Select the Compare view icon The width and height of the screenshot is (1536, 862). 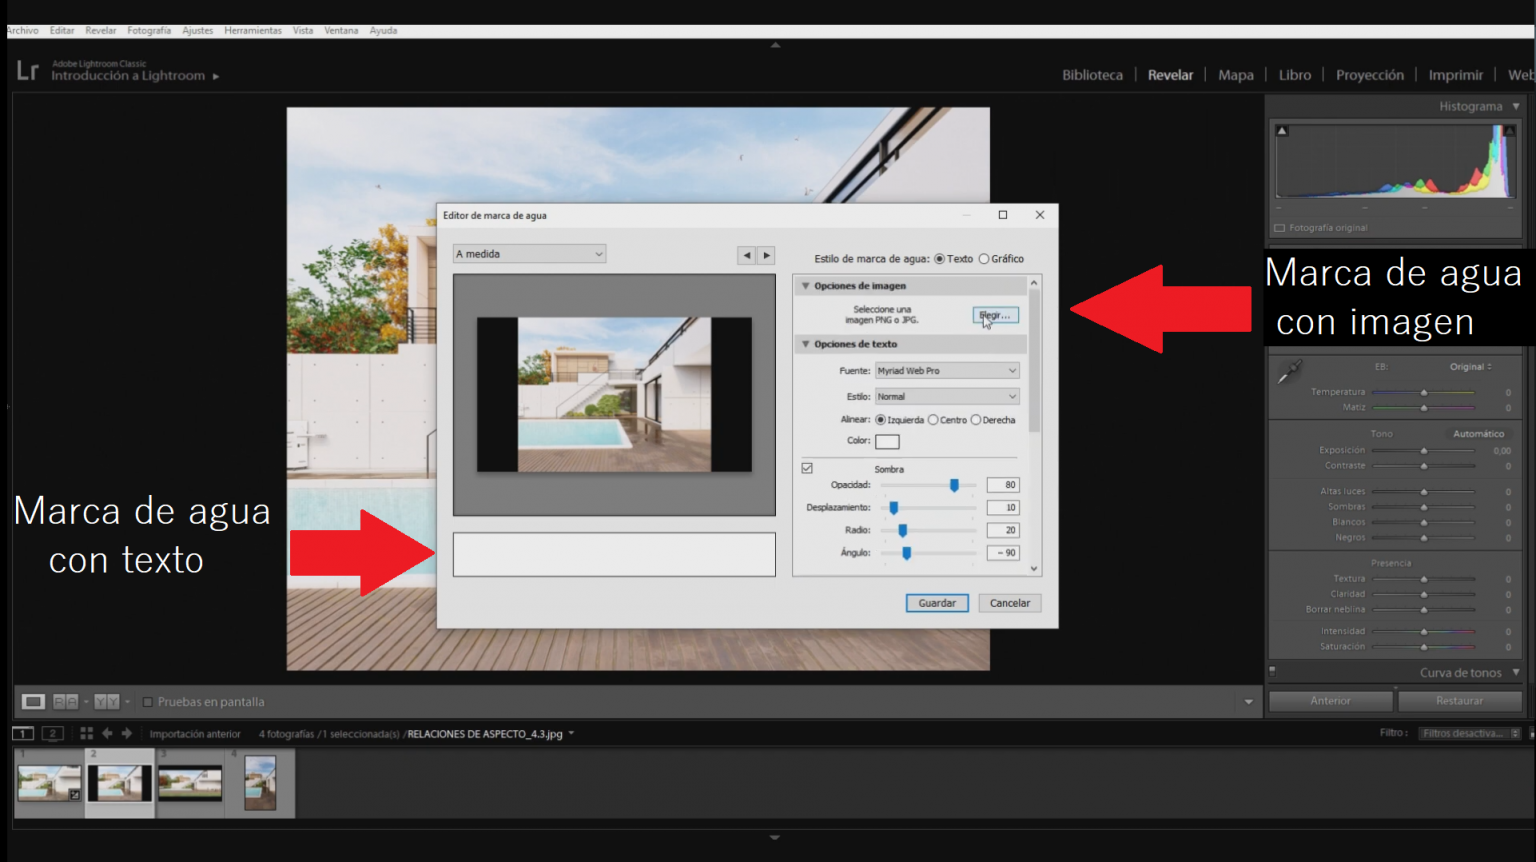point(65,702)
